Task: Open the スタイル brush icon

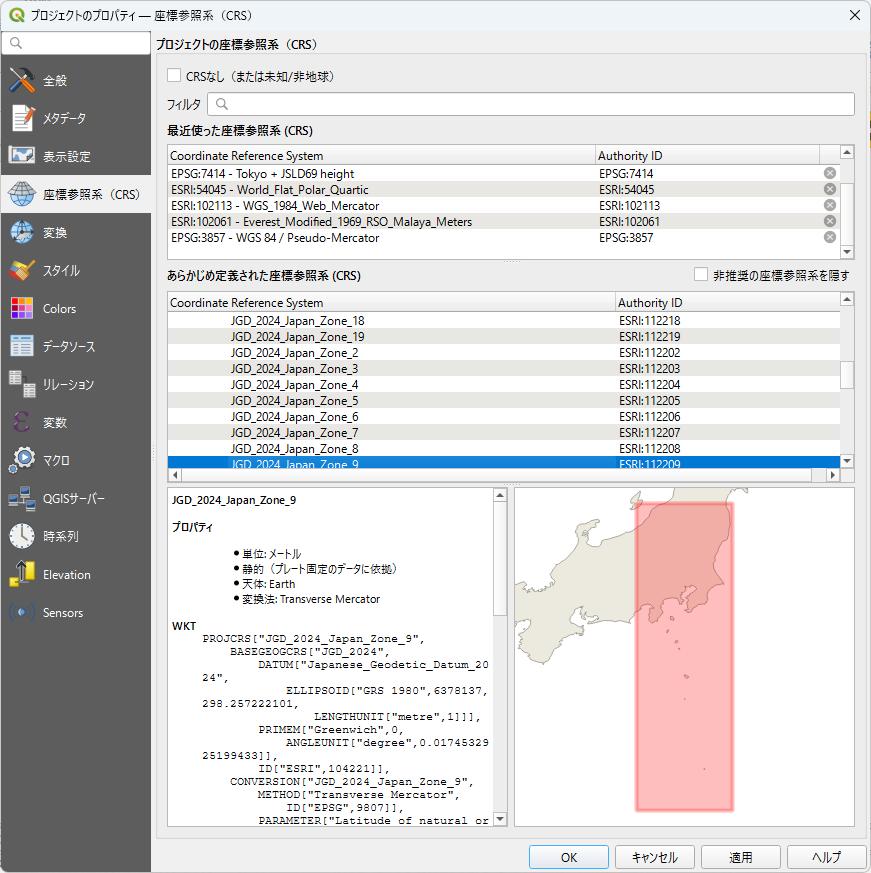Action: [22, 271]
